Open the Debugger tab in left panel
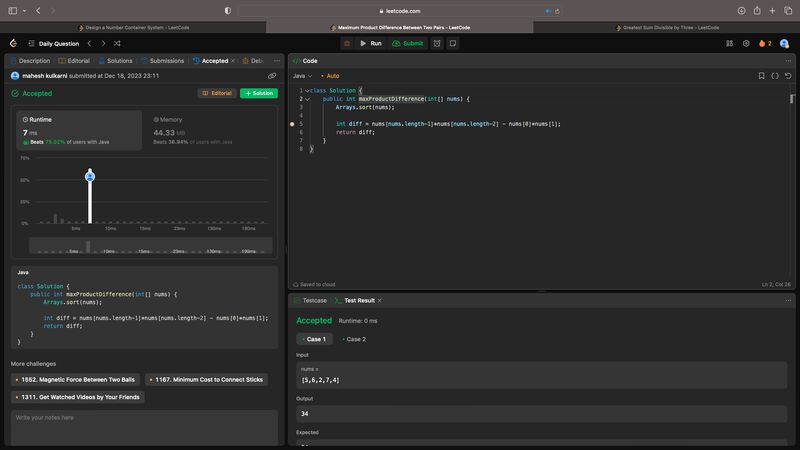 [253, 61]
